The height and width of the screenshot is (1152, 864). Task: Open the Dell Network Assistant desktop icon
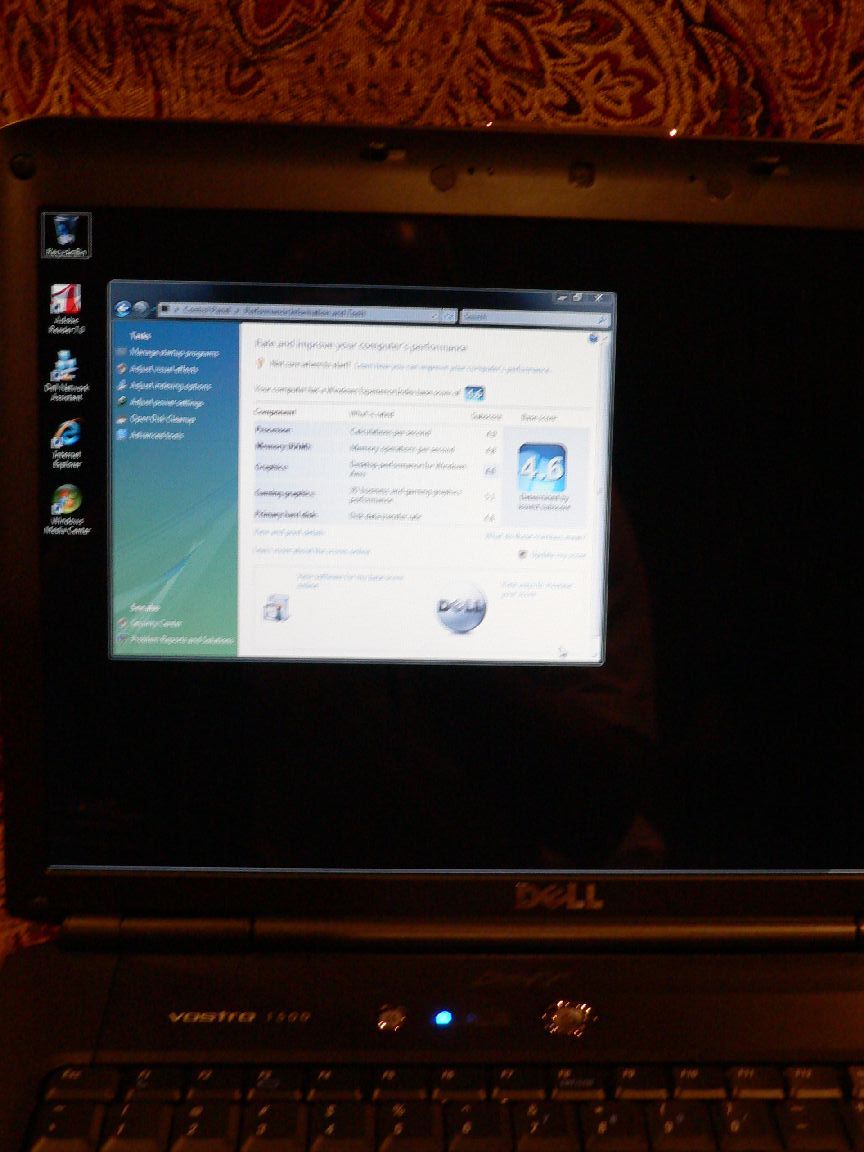tap(66, 375)
